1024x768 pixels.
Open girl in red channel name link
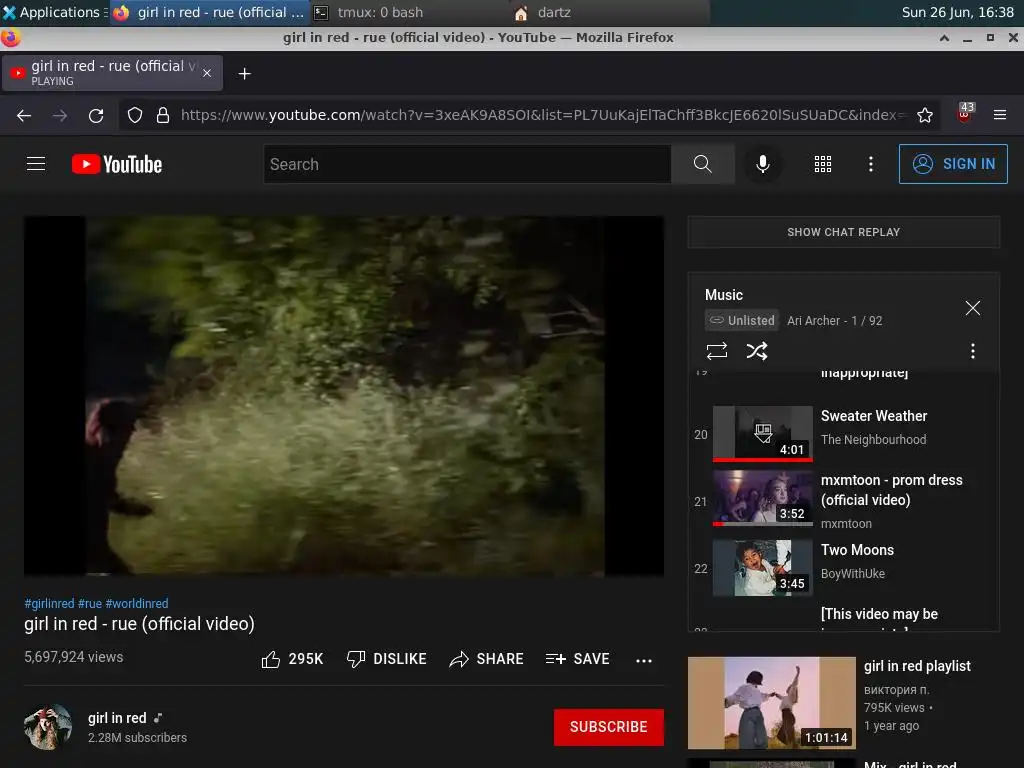pos(117,718)
